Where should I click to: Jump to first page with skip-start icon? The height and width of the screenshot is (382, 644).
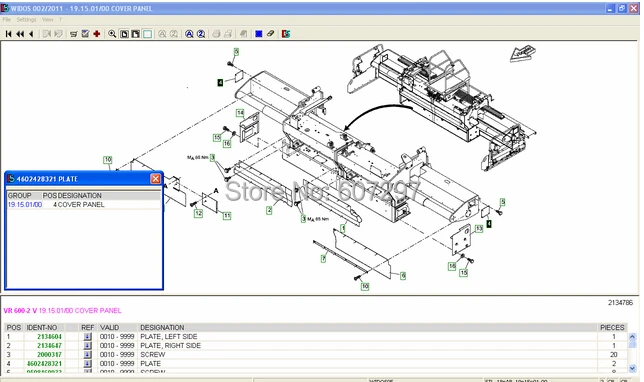pyautogui.click(x=8, y=34)
